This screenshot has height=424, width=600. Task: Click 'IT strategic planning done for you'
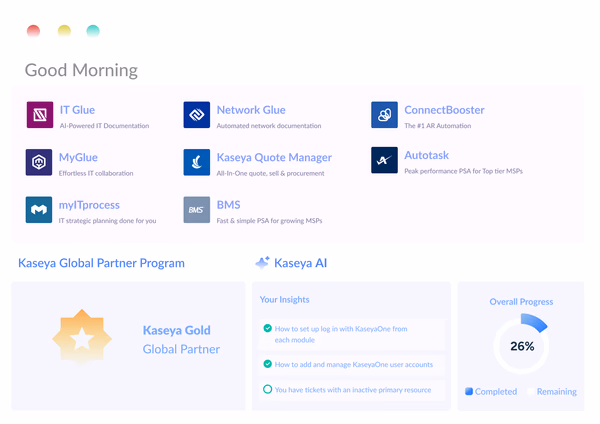pyautogui.click(x=107, y=220)
